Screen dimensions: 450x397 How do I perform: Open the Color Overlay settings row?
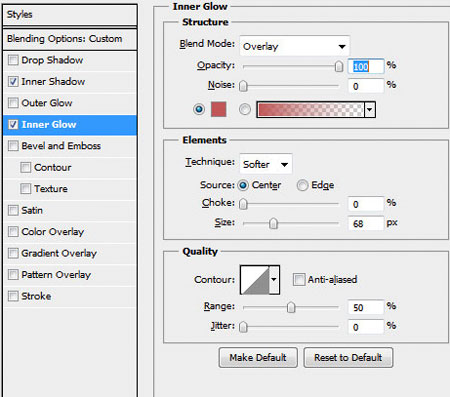[x=70, y=232]
